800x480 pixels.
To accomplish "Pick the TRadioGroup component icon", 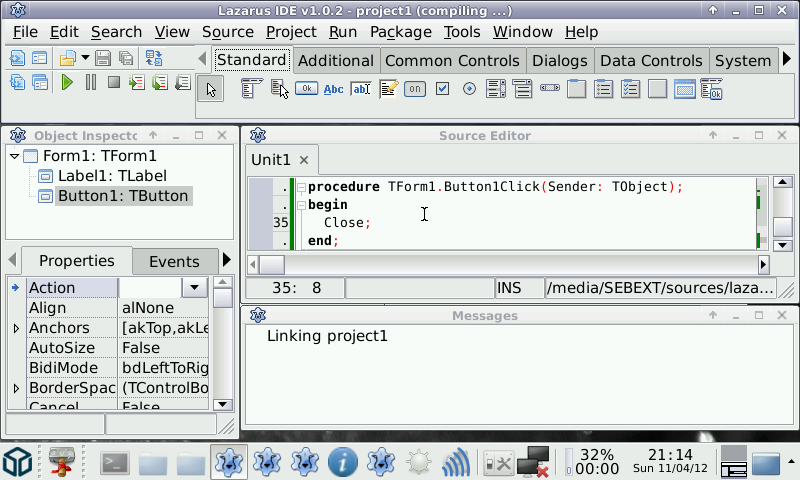I will (x=604, y=89).
